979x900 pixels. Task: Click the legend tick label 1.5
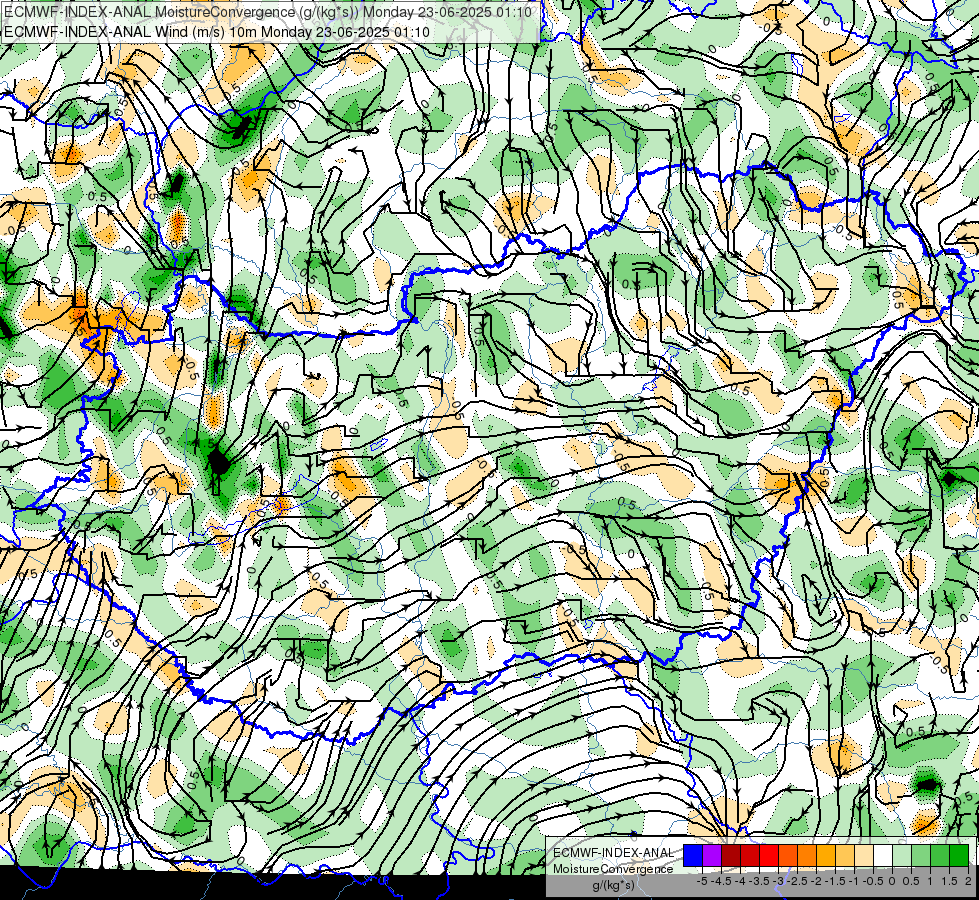click(x=948, y=881)
